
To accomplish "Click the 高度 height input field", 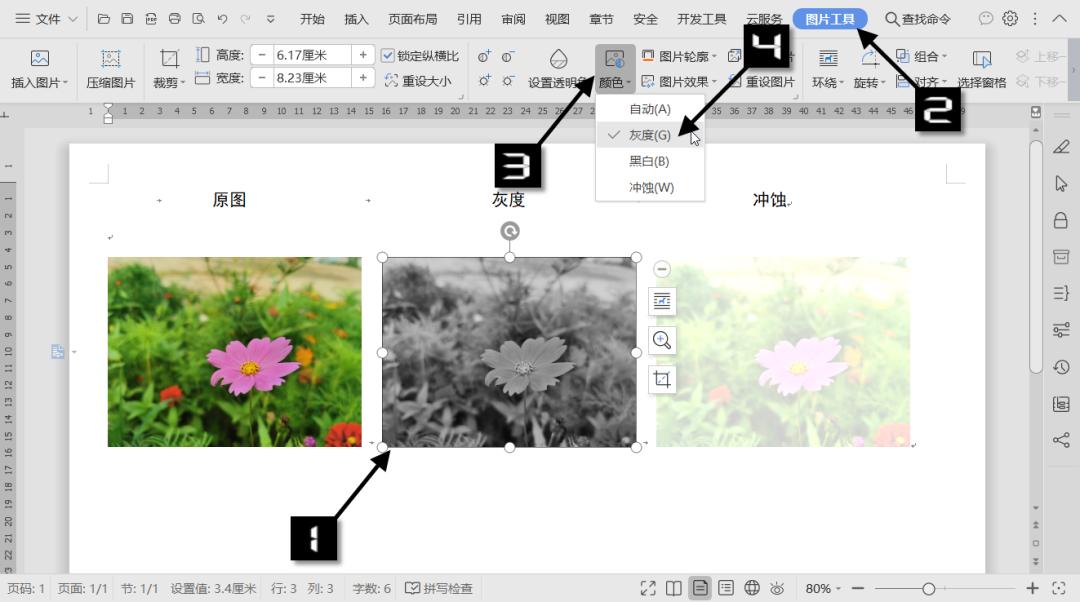I will click(x=310, y=55).
